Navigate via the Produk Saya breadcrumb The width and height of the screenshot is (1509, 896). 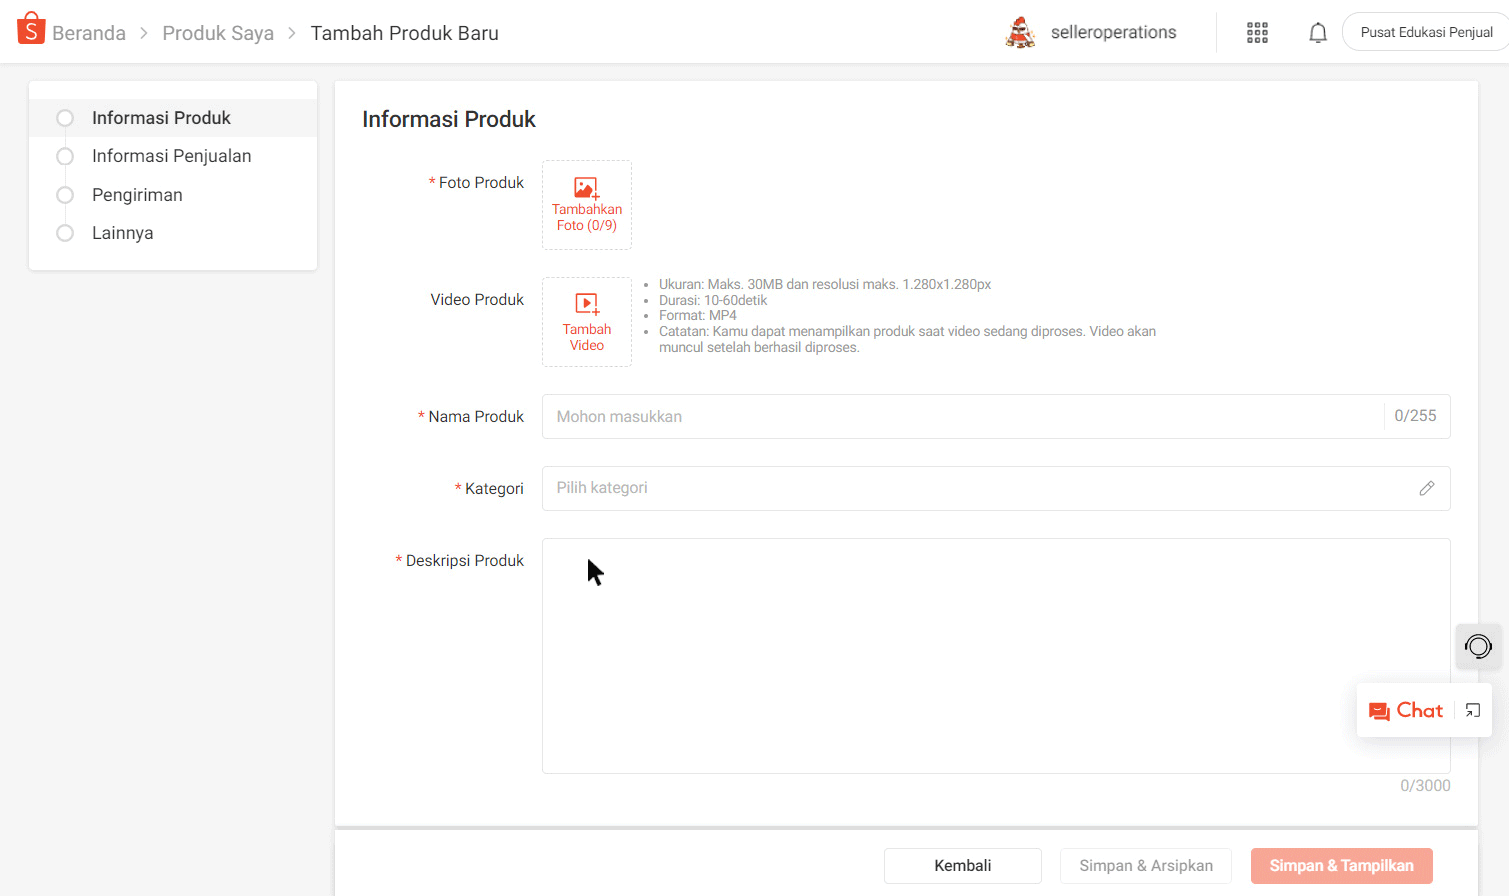(x=218, y=32)
